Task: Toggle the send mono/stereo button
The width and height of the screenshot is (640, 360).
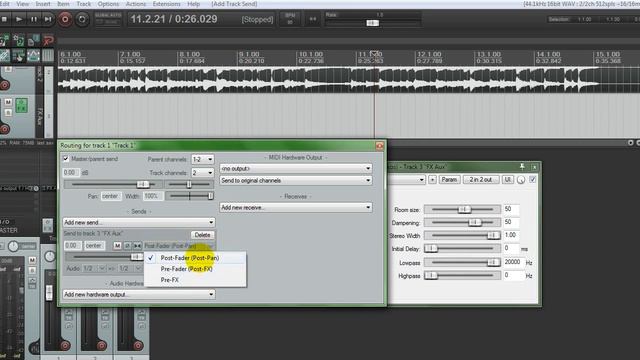Action: (137, 246)
